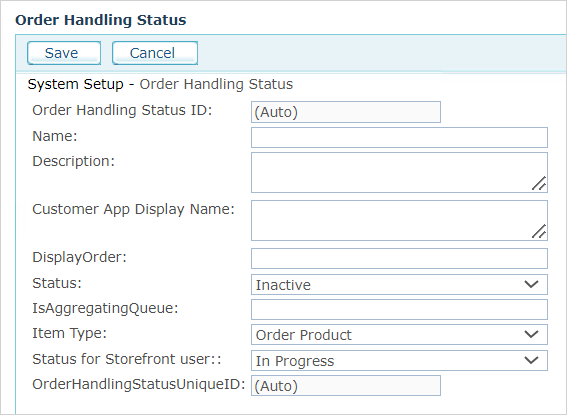Click the Customer App Display Name box
567x415 pixels.
tap(399, 221)
